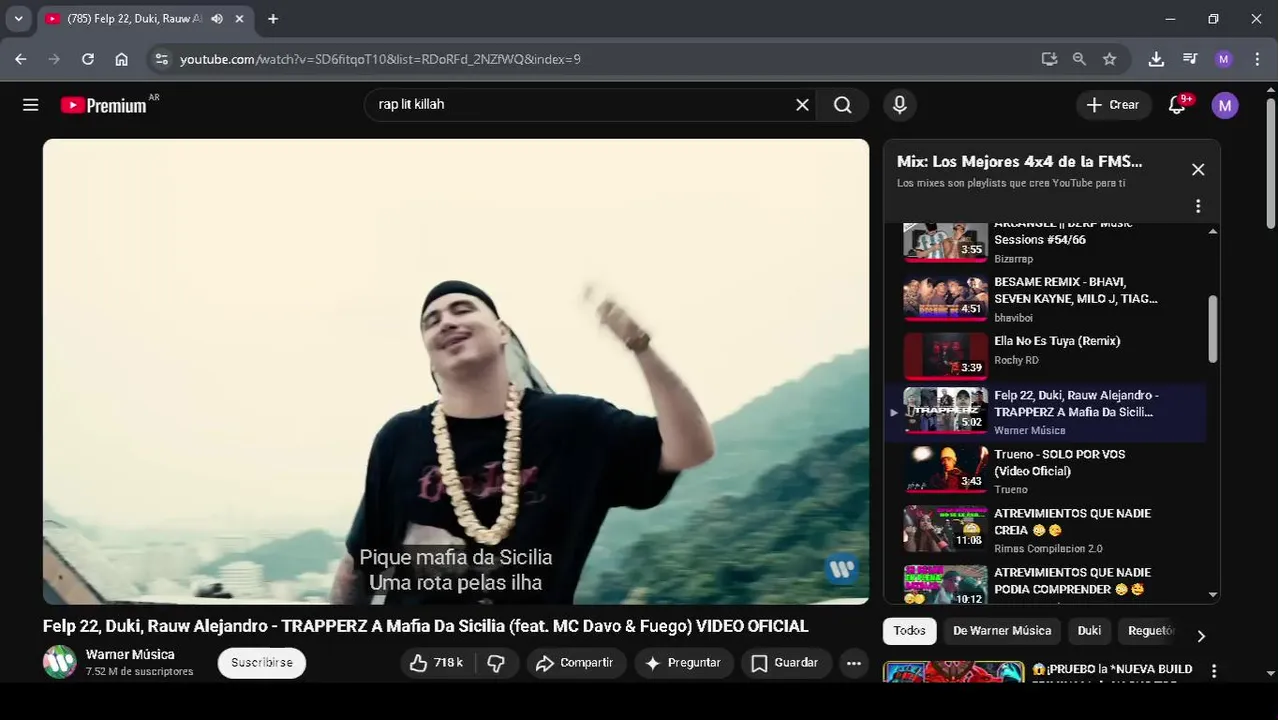Clear the search box text
Screen dimensions: 1278x720
click(x=802, y=105)
